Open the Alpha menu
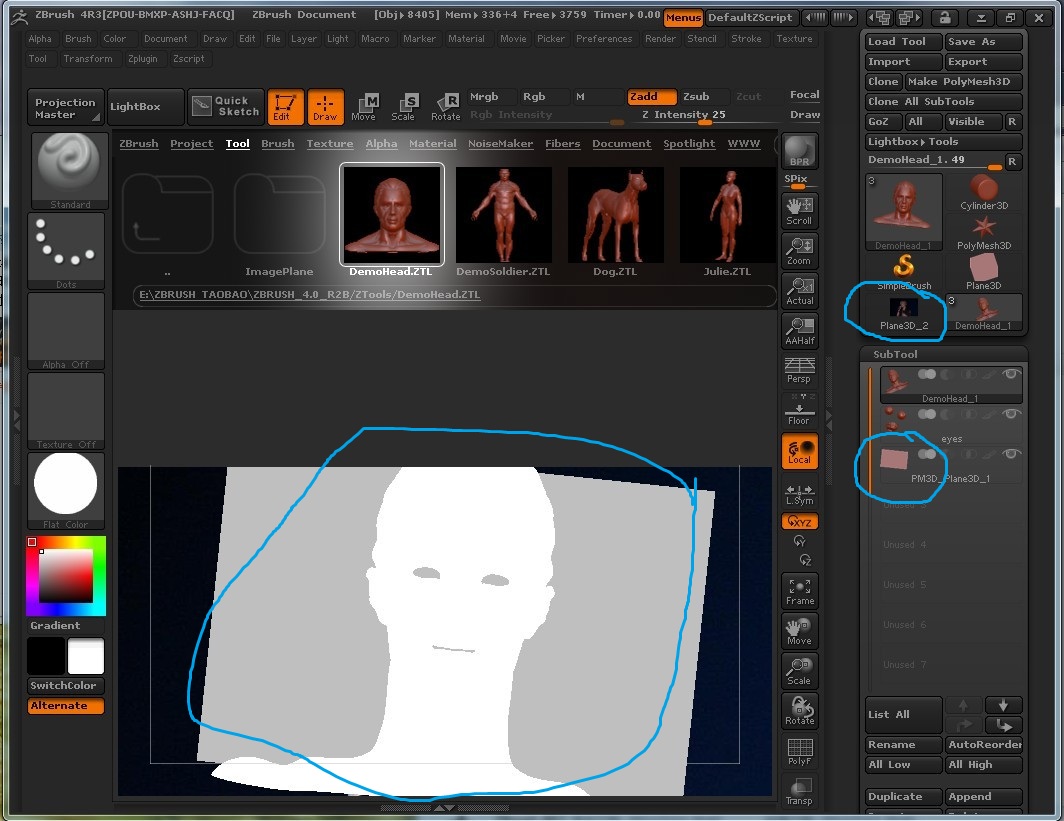Screen dimensions: 1064x821 (39, 39)
